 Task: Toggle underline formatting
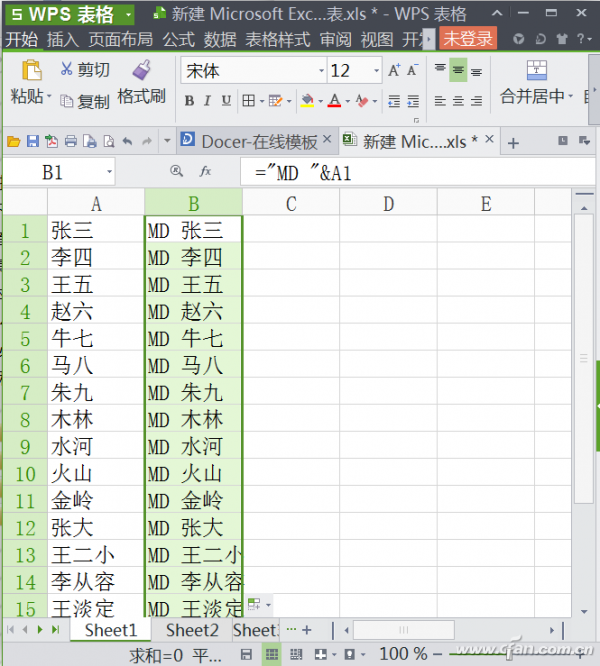click(226, 101)
